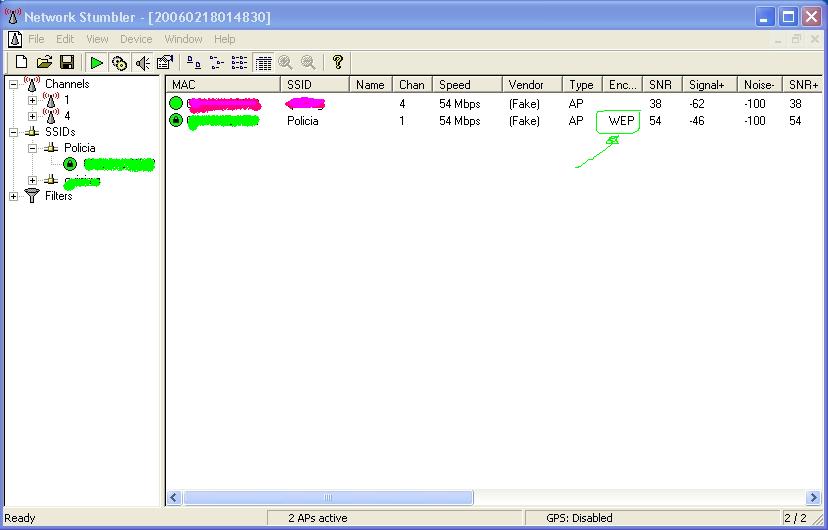Collapse the Policia SSID node

(x=32, y=148)
